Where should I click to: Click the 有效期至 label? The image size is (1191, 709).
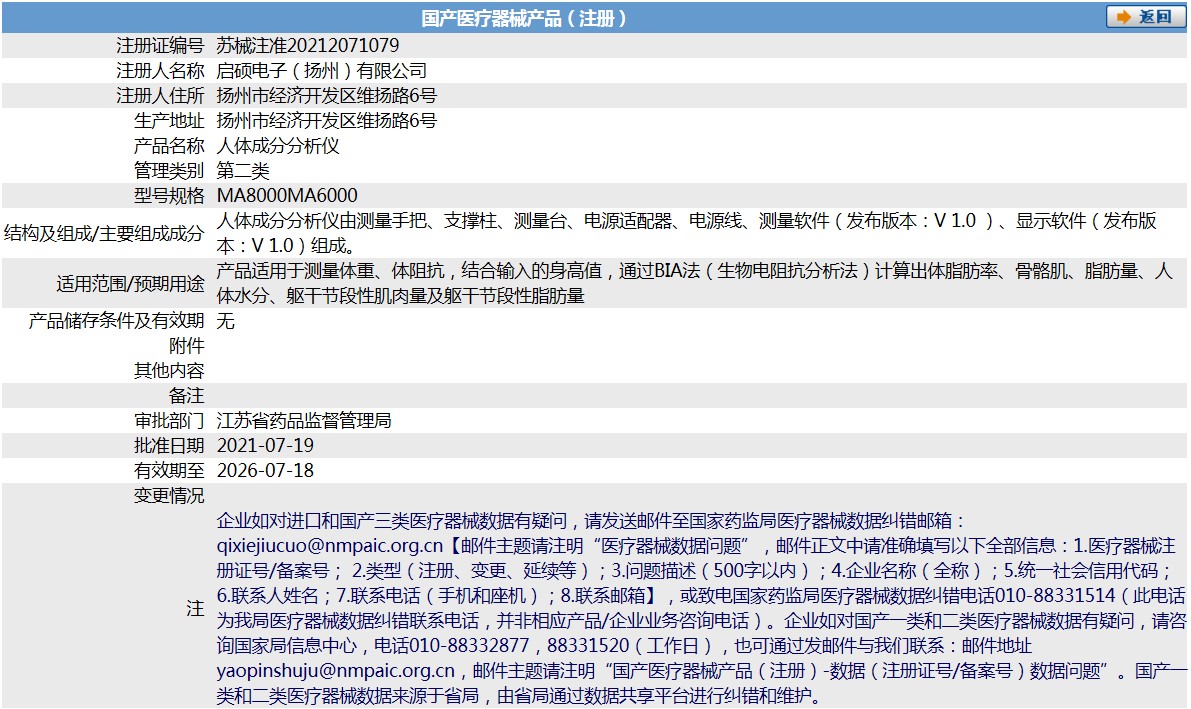tap(169, 471)
